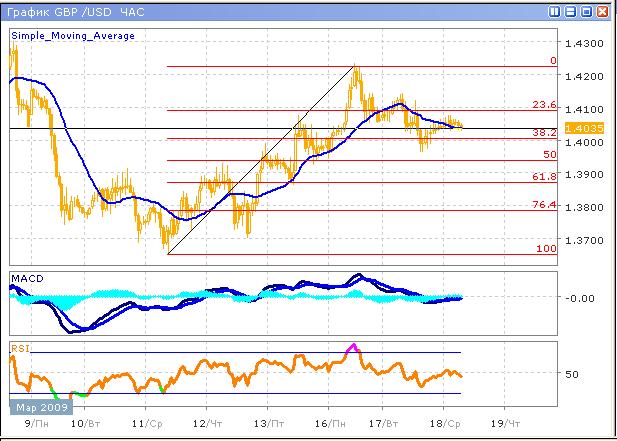Image resolution: width=617 pixels, height=441 pixels.
Task: Select the MACD panel label
Action: point(25,276)
